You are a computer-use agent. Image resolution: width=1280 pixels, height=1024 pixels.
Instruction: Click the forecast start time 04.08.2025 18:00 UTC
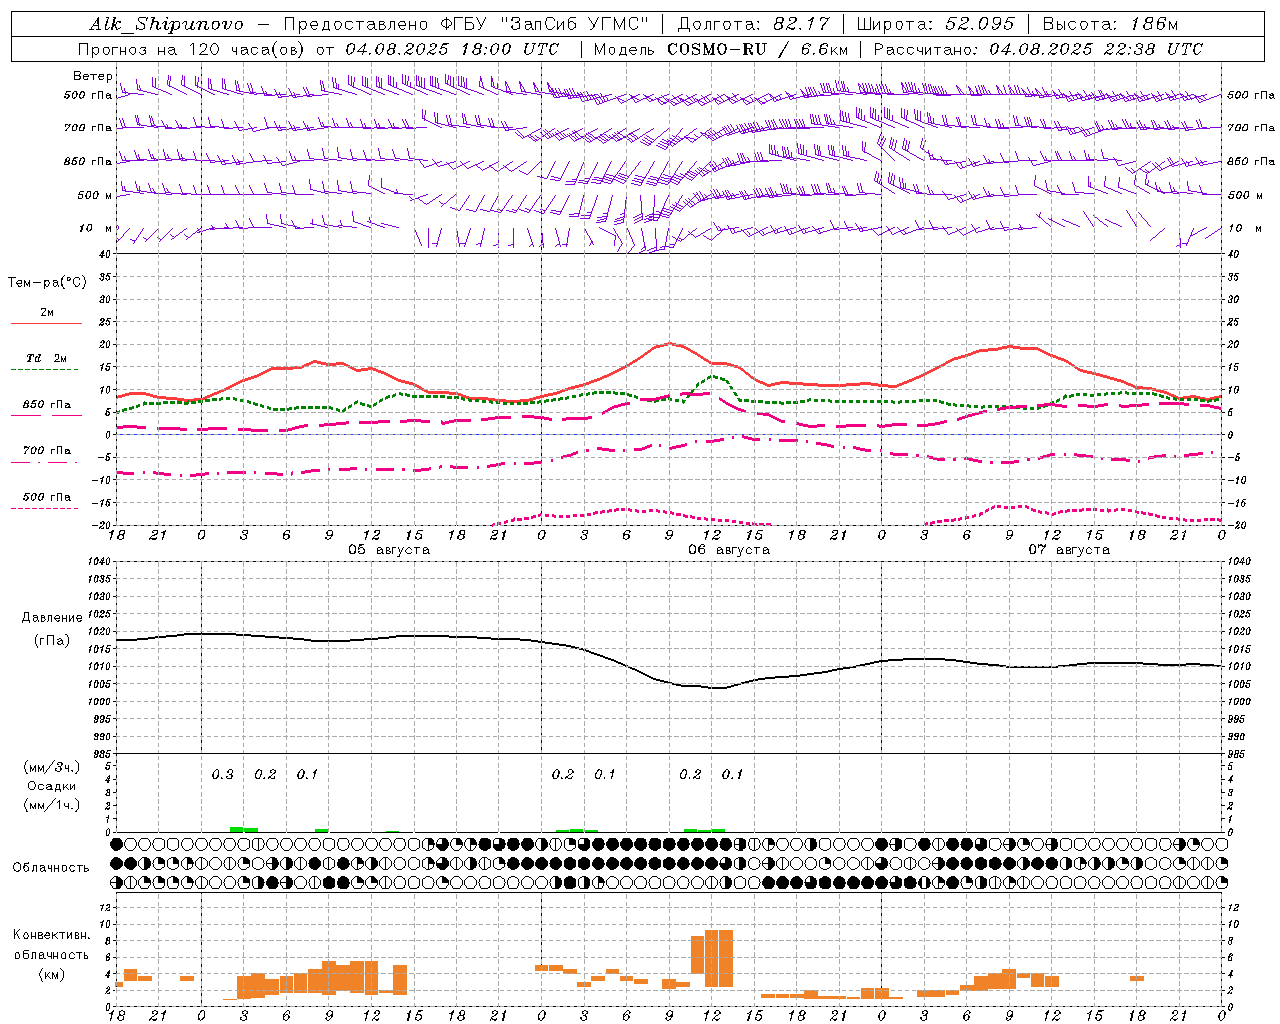click(x=452, y=49)
